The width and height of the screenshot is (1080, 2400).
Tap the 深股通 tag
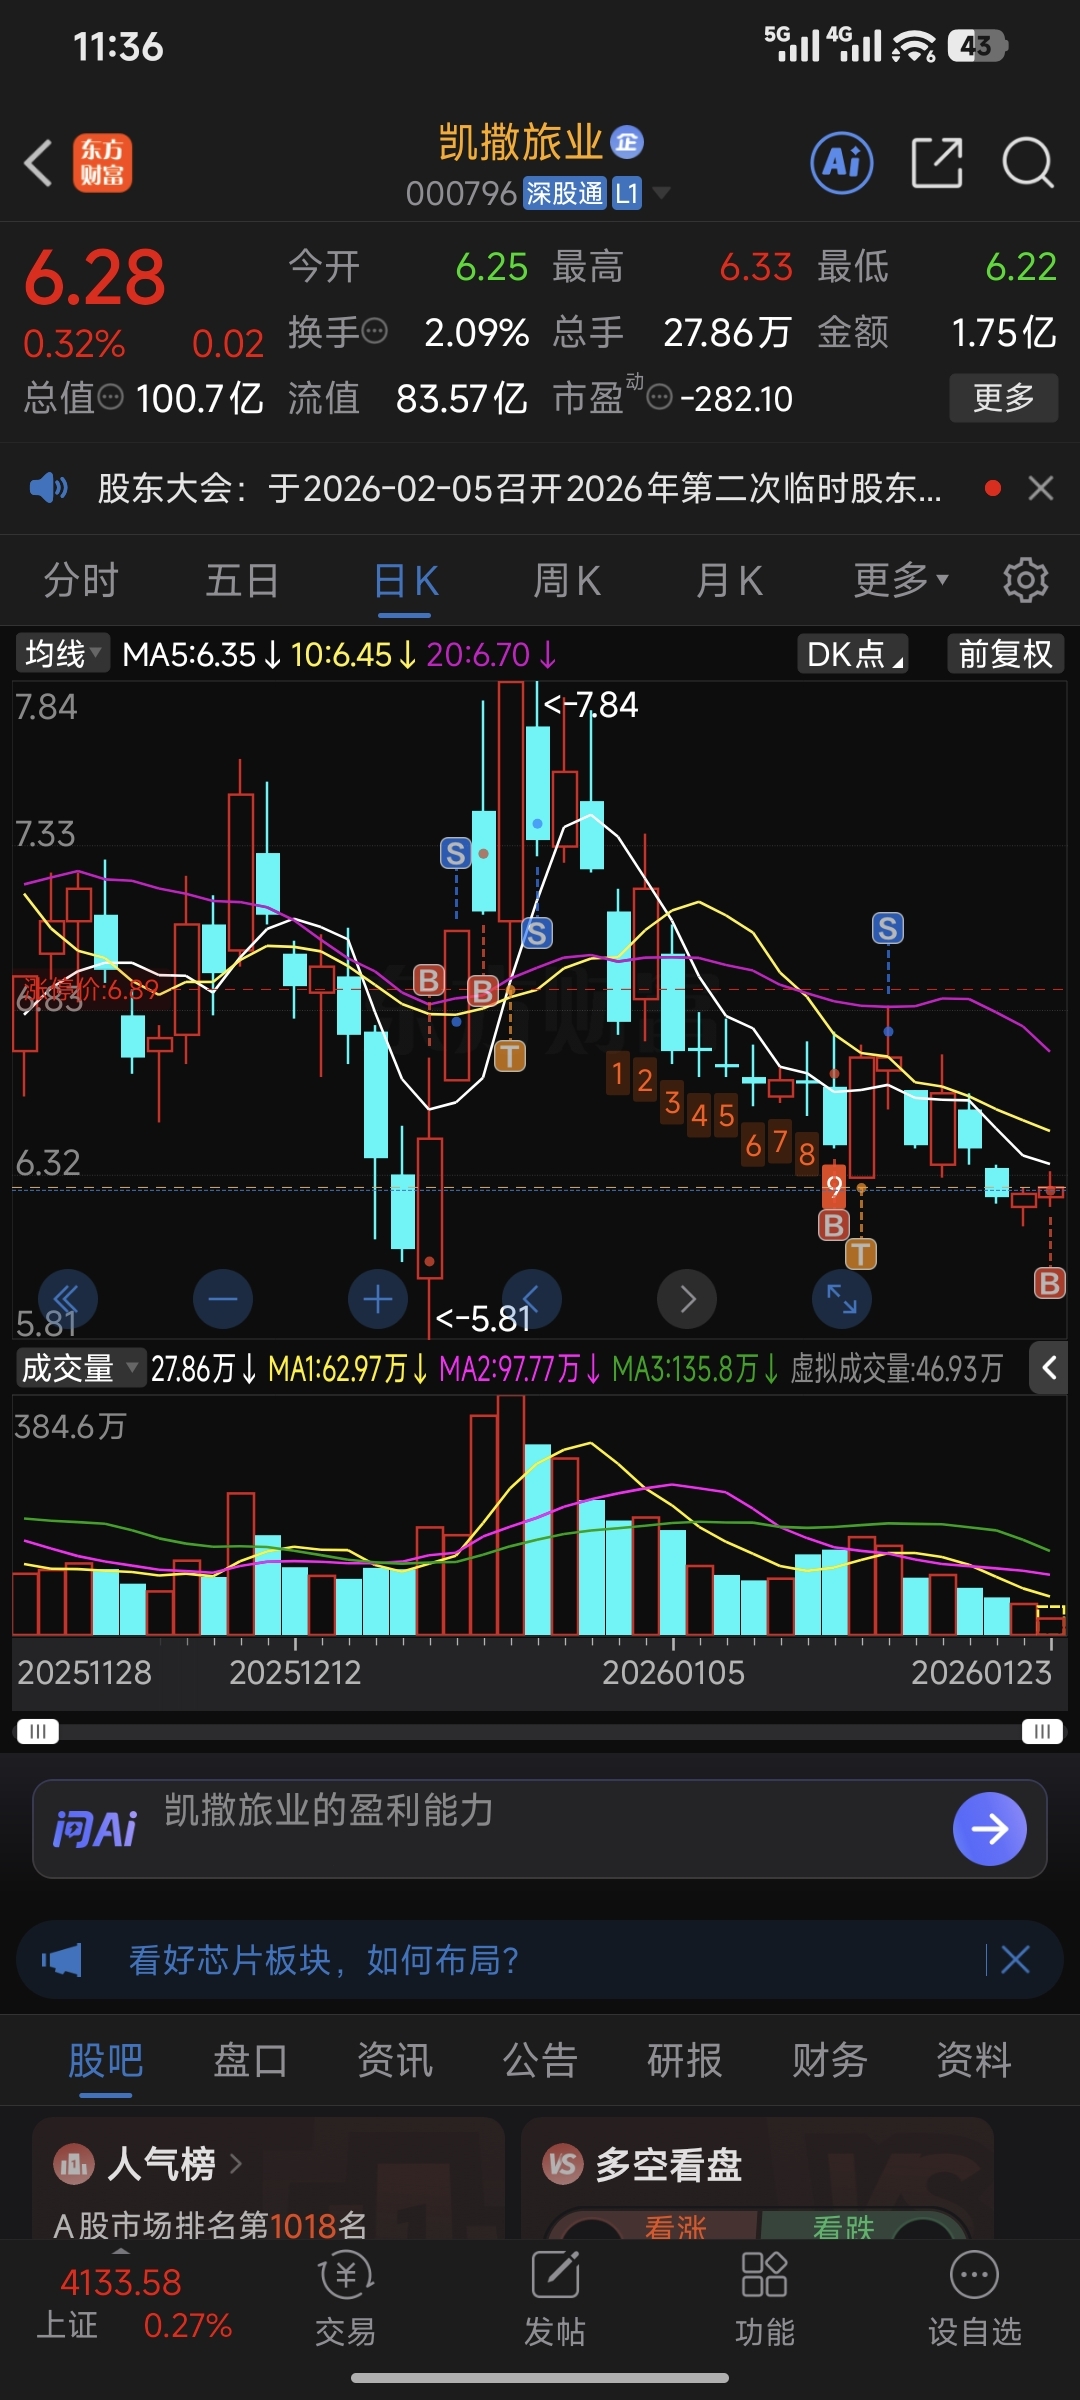pyautogui.click(x=564, y=192)
